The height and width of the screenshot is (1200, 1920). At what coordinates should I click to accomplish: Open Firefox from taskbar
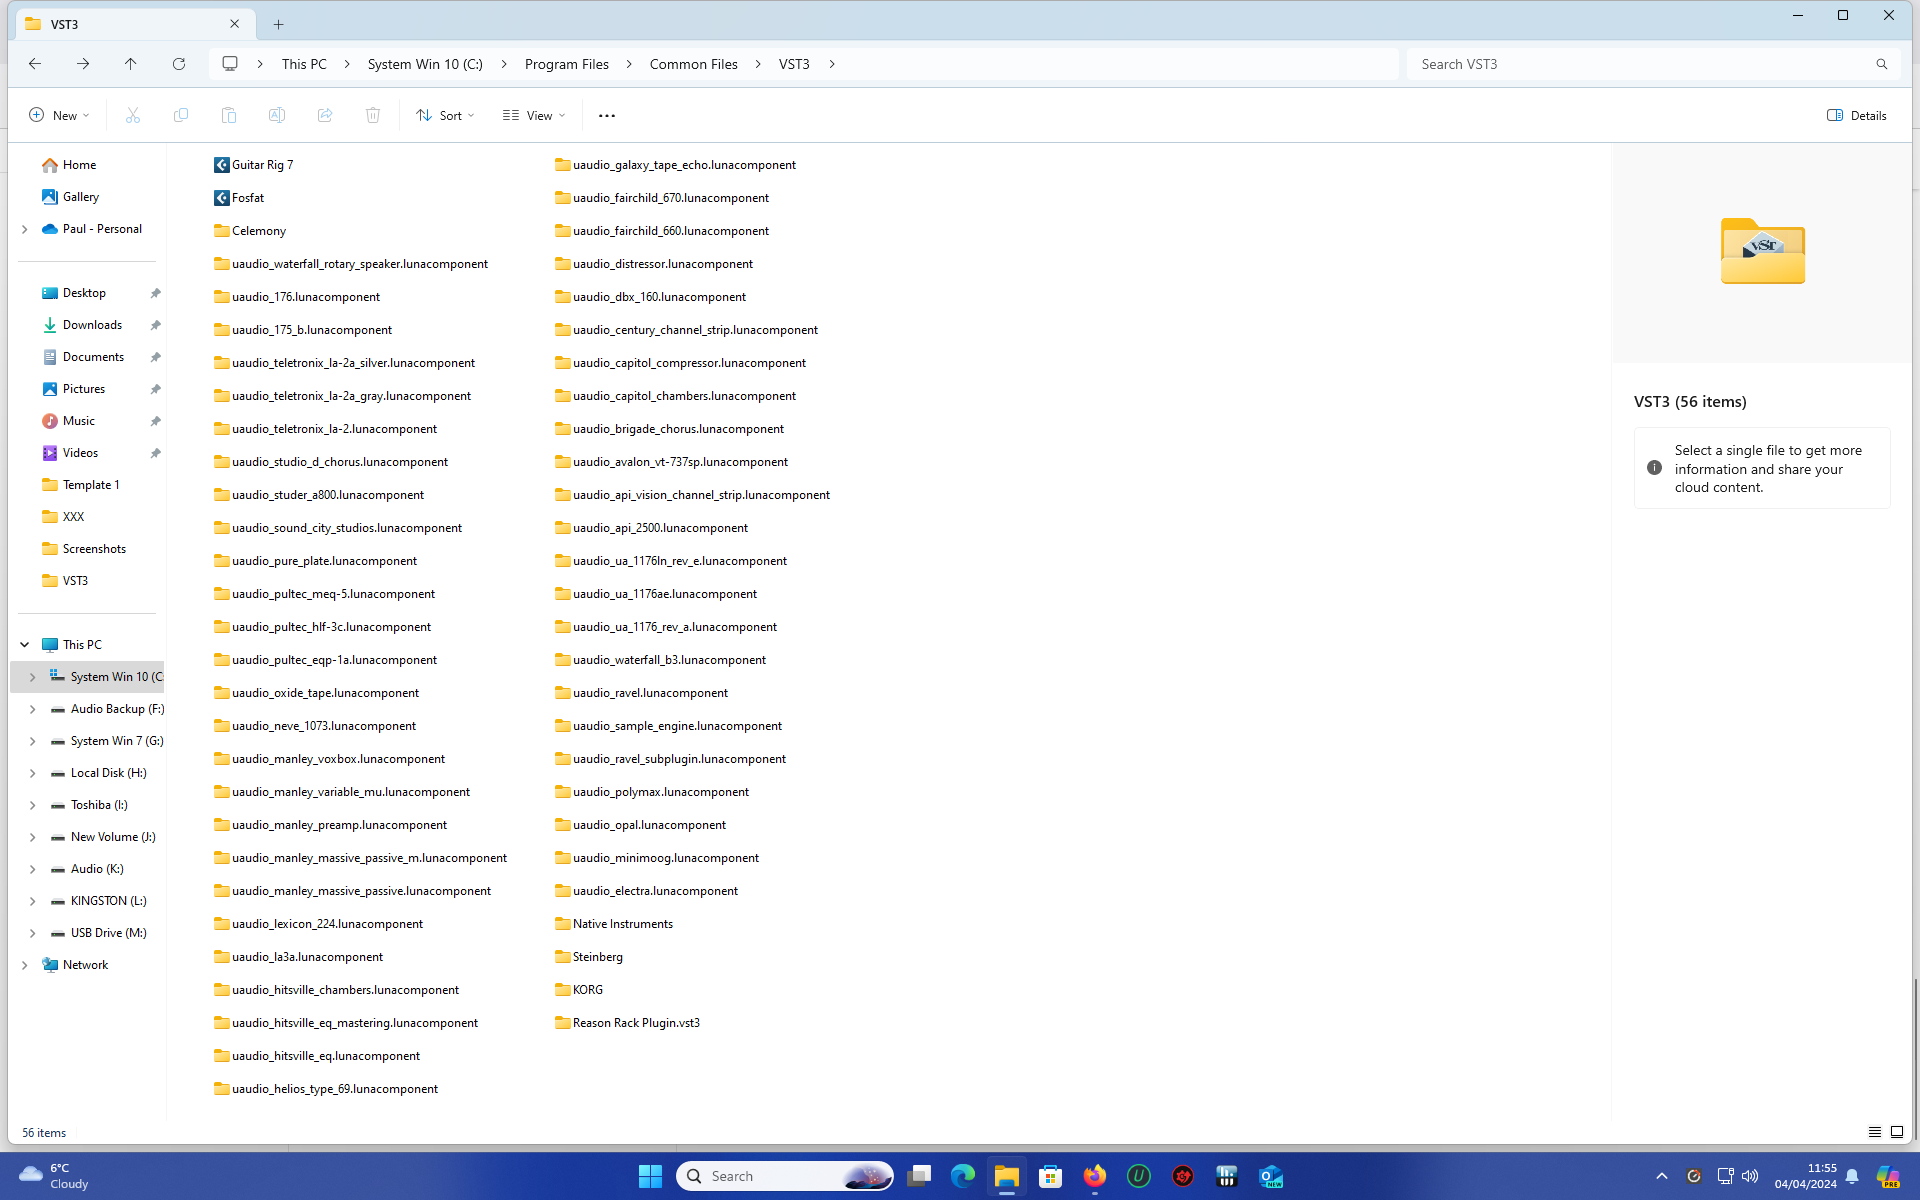(x=1095, y=1176)
